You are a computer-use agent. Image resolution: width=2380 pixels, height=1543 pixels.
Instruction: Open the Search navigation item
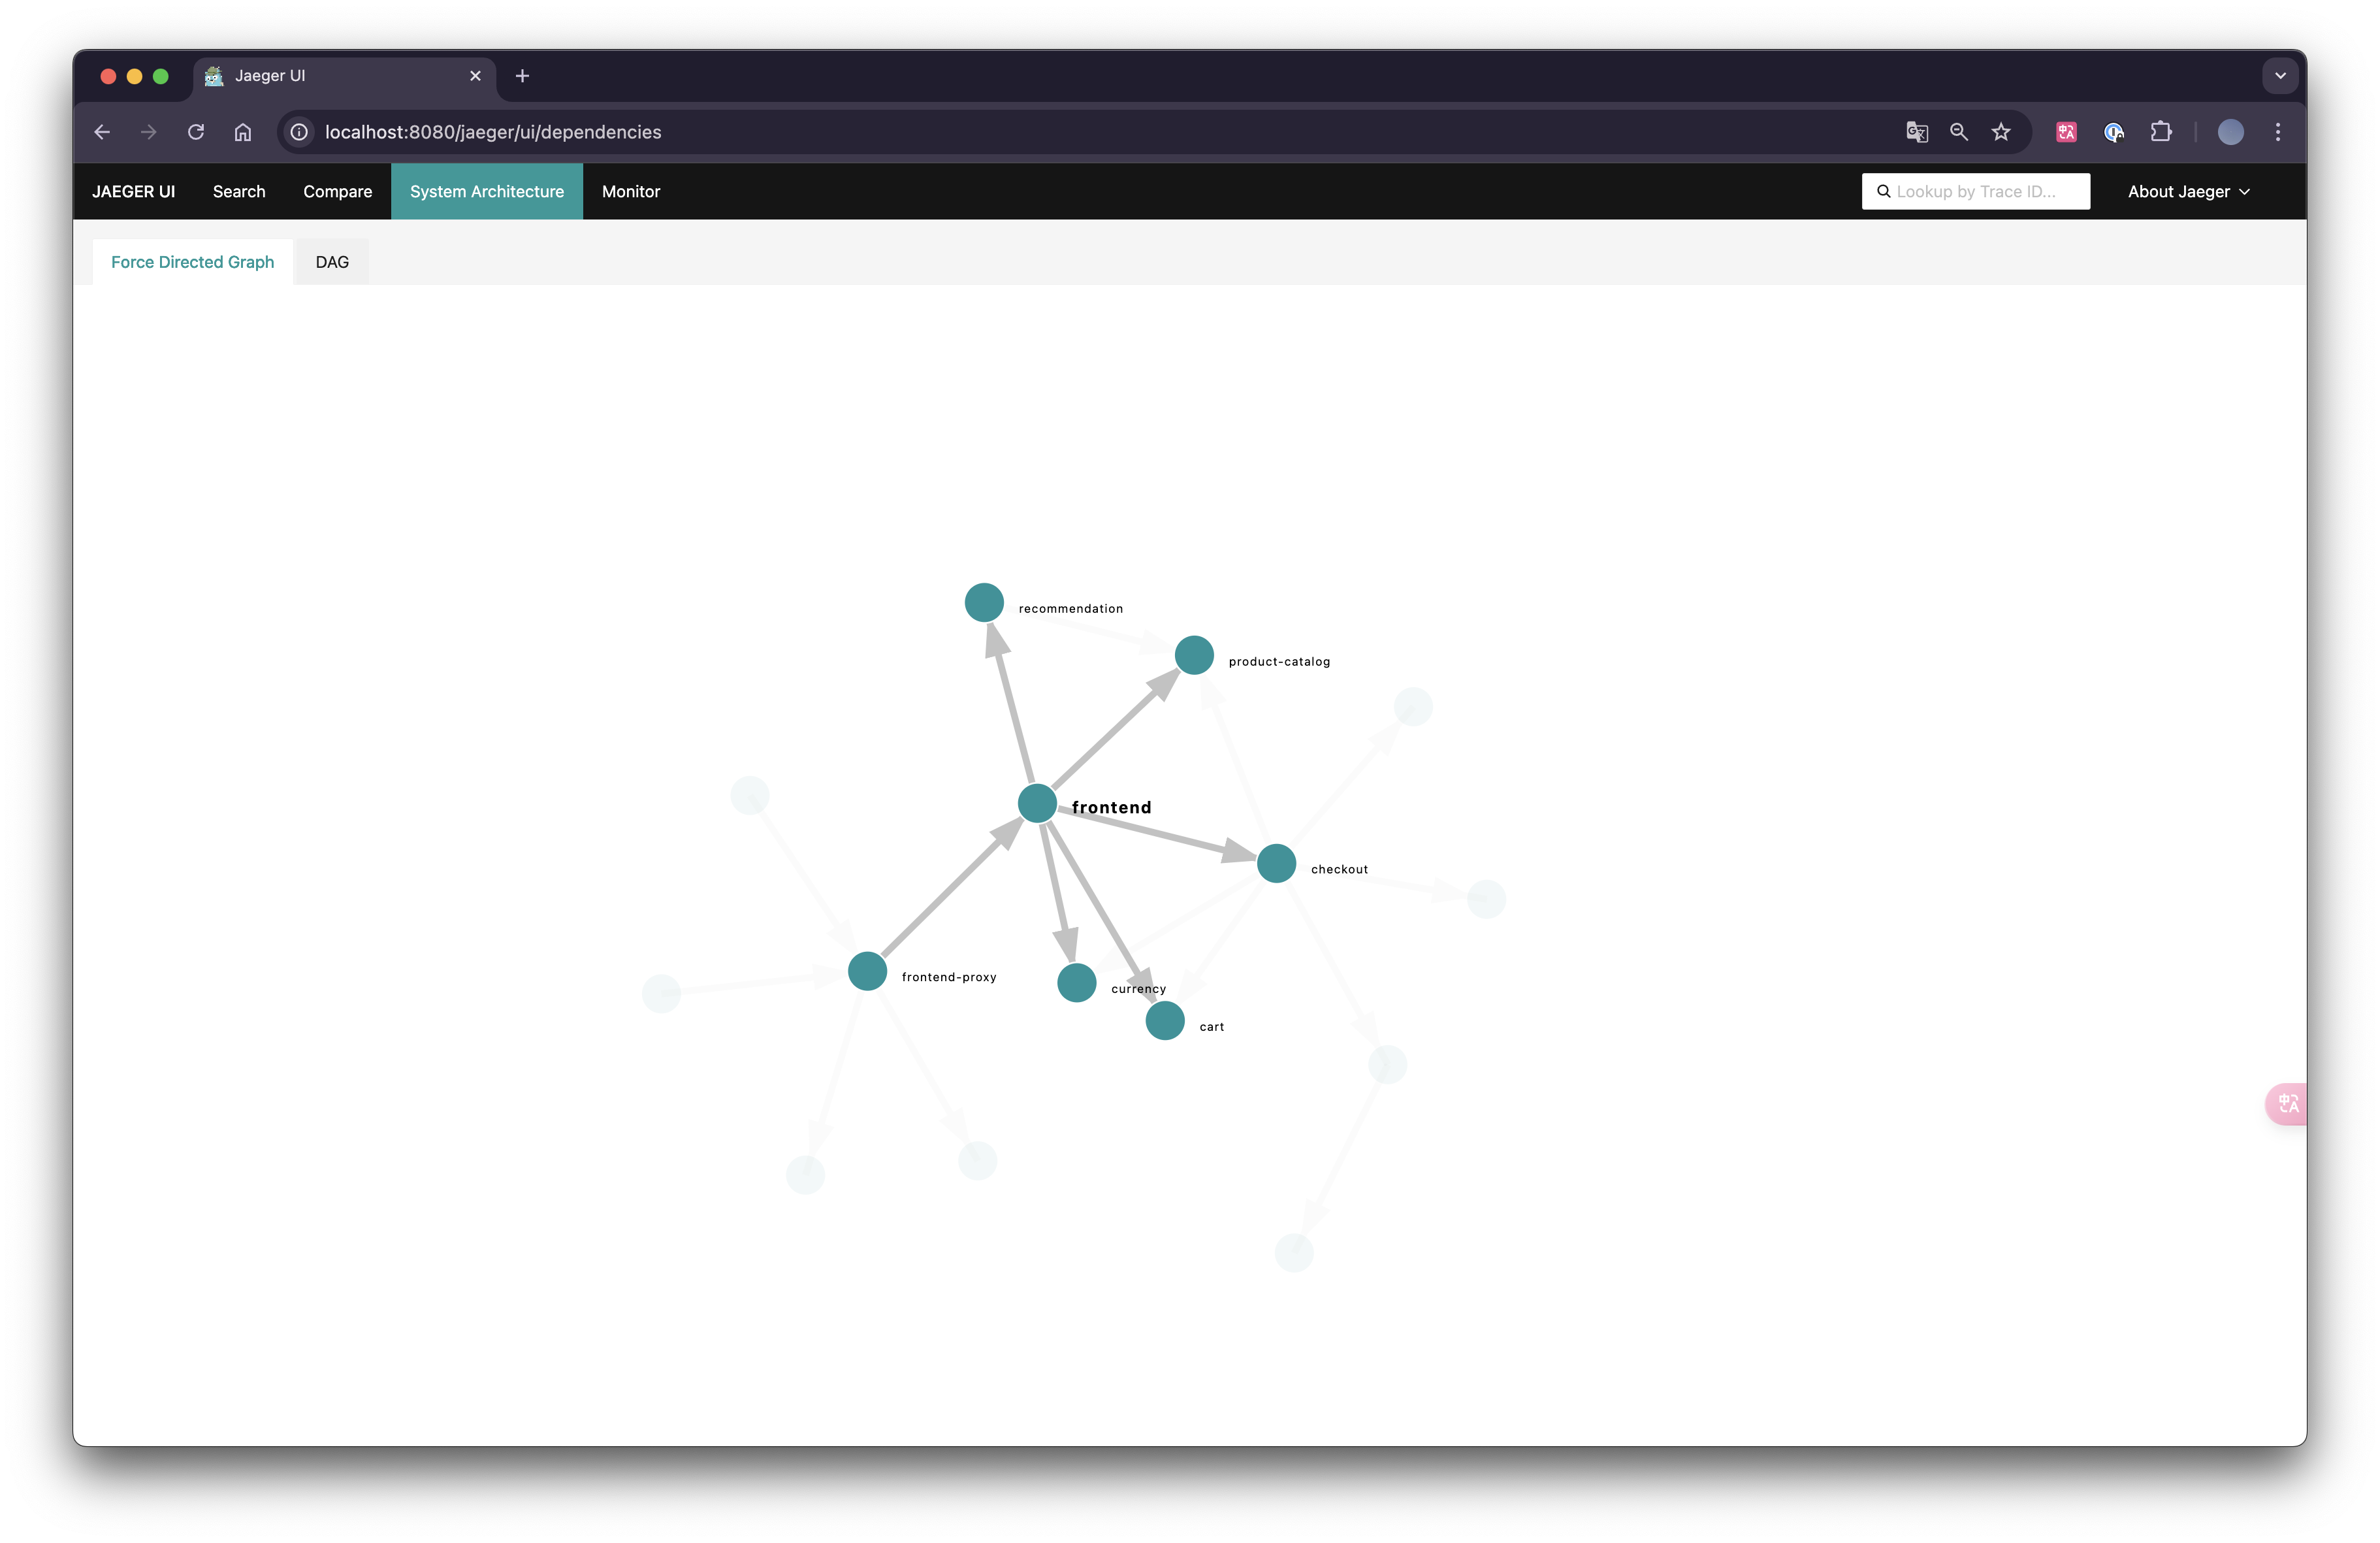pyautogui.click(x=239, y=191)
